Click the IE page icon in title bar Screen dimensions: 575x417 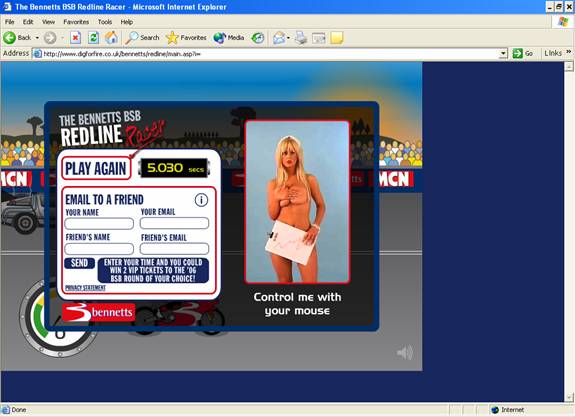tap(7, 7)
